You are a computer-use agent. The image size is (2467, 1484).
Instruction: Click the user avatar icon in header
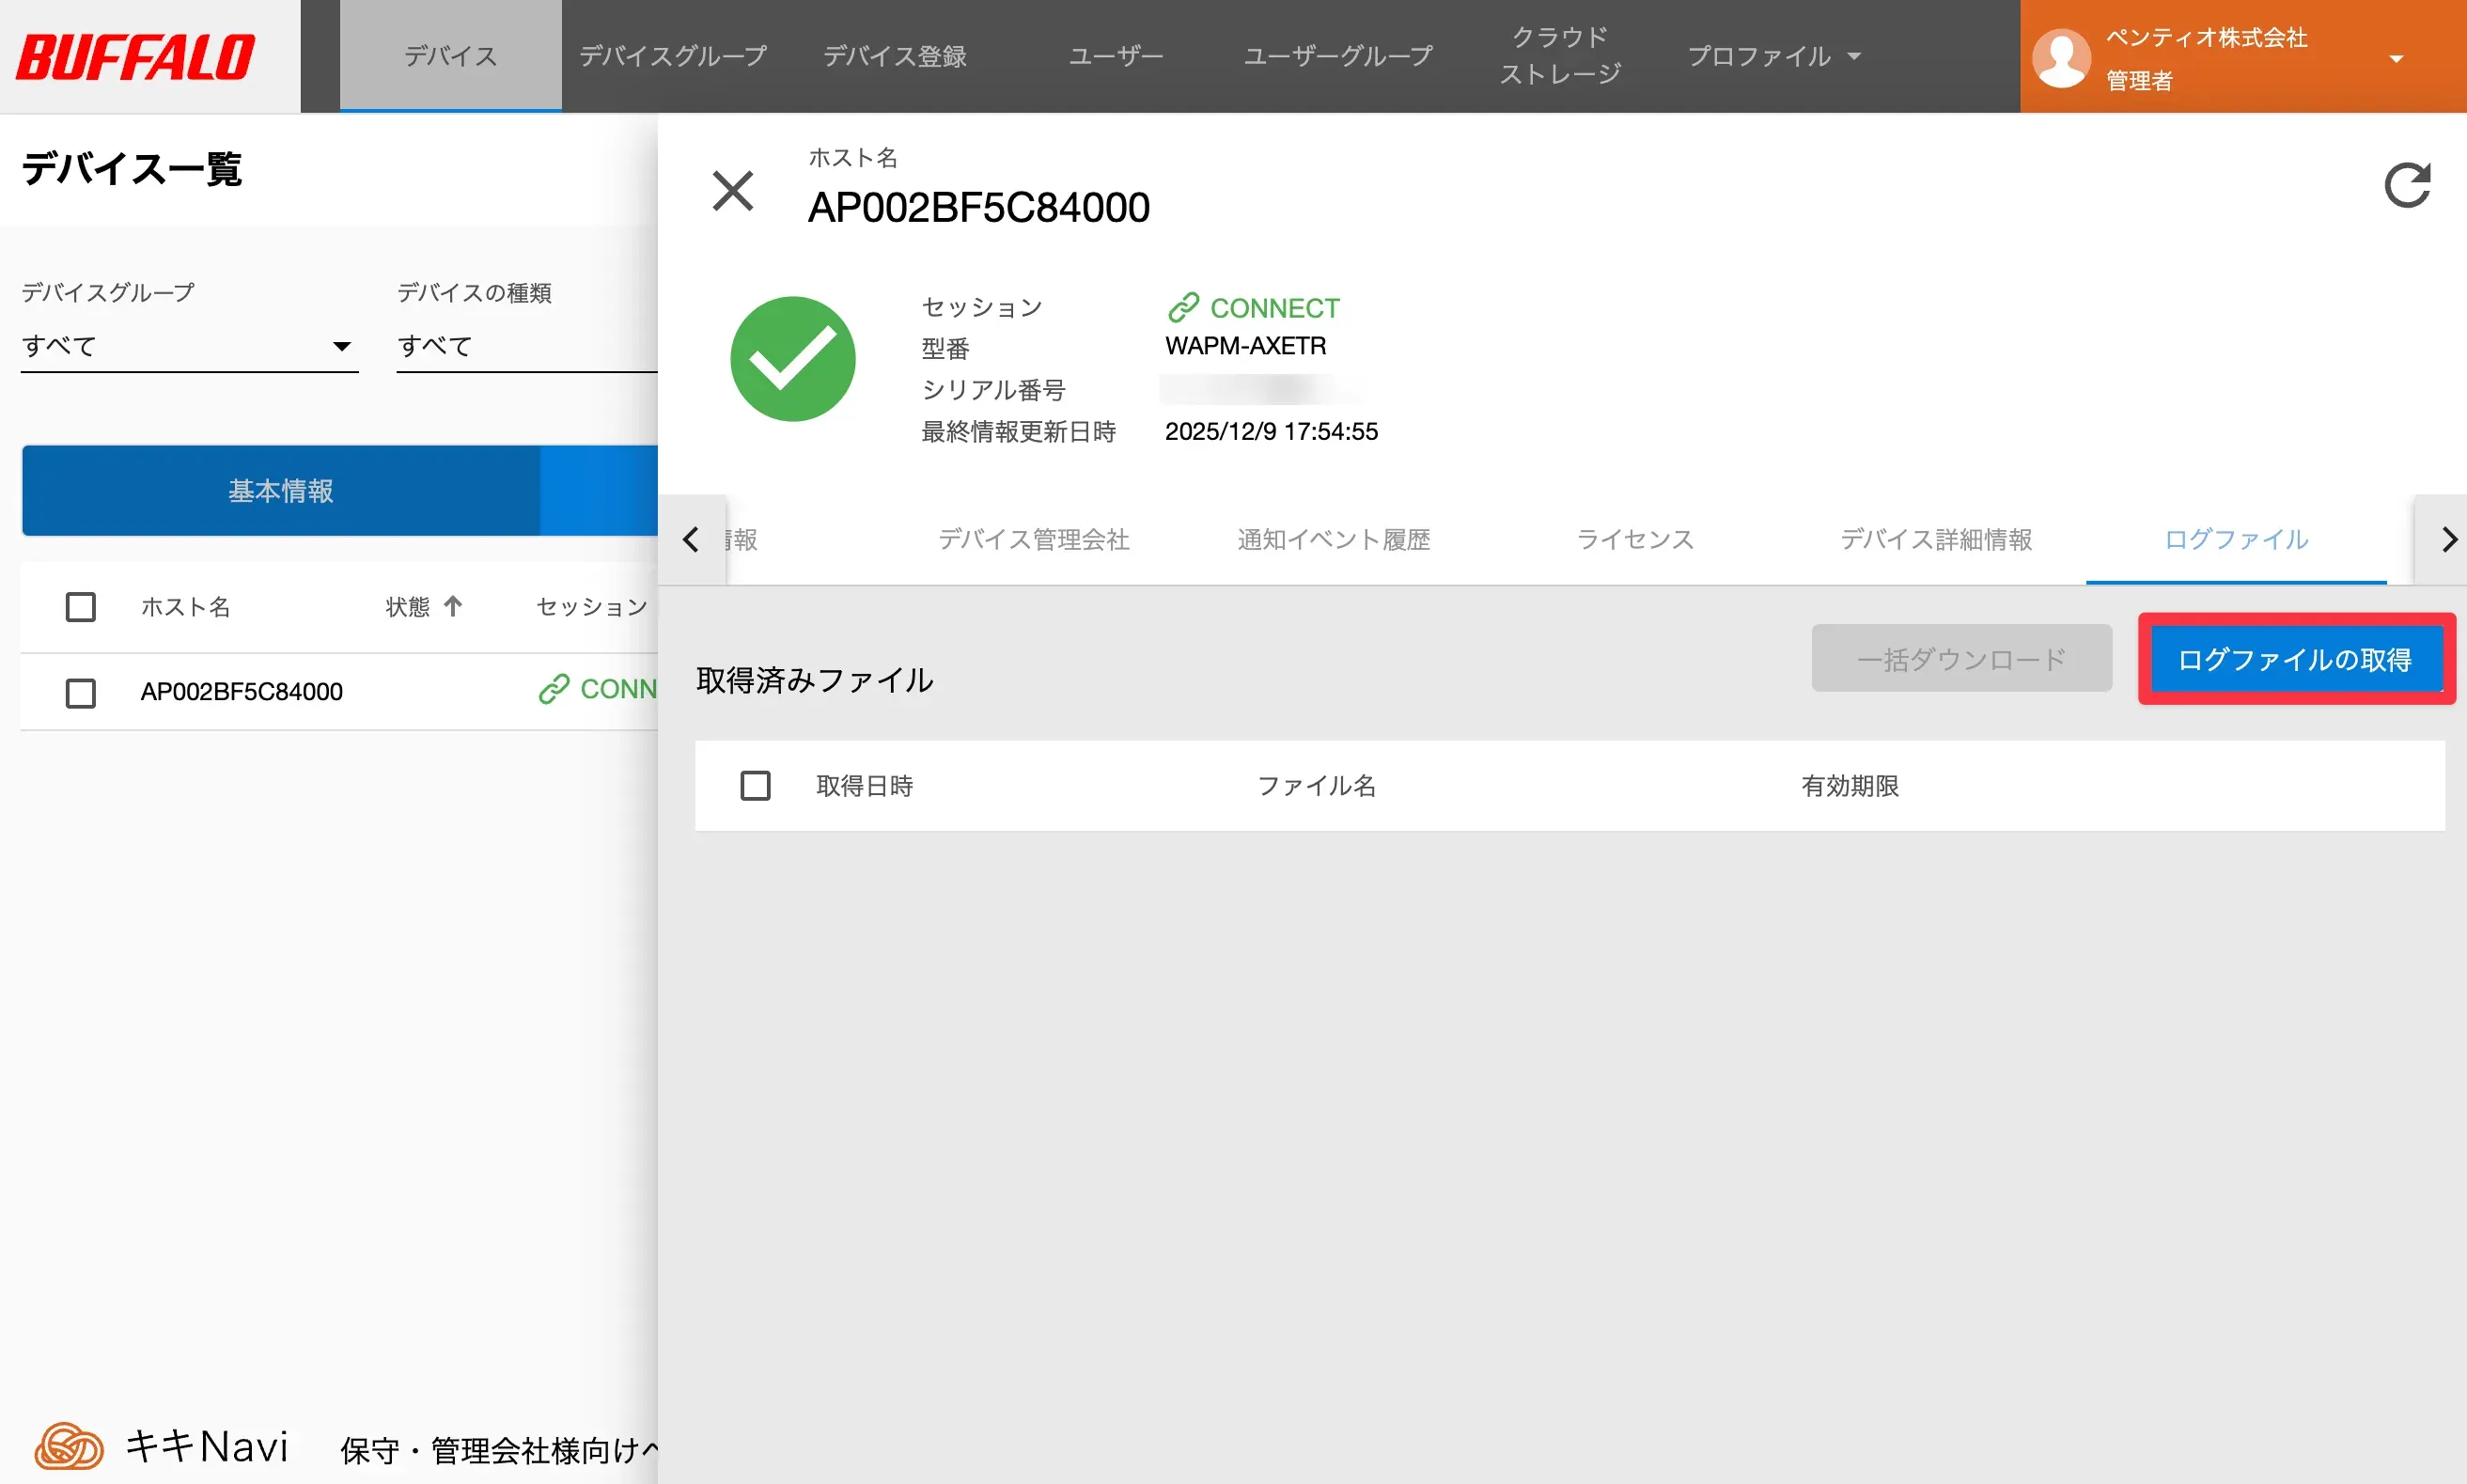[x=2061, y=57]
